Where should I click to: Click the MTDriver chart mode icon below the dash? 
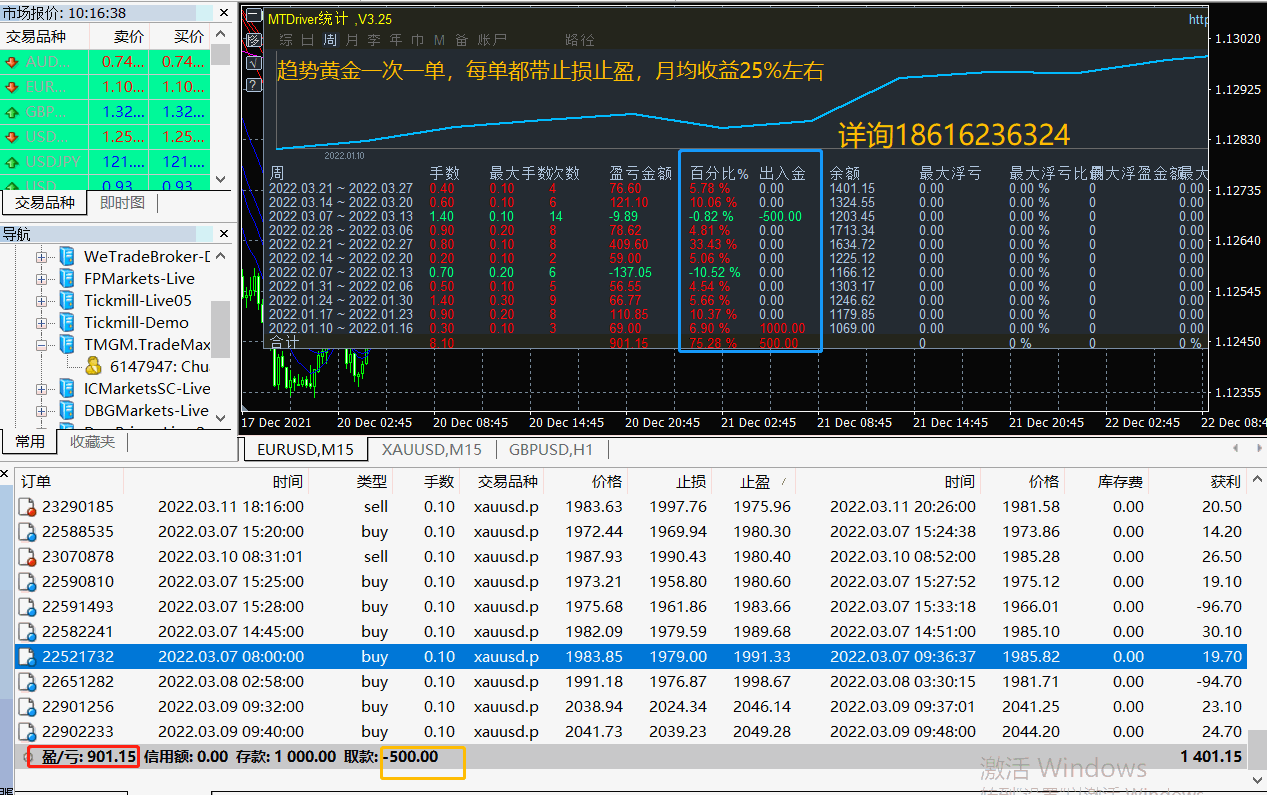click(253, 40)
